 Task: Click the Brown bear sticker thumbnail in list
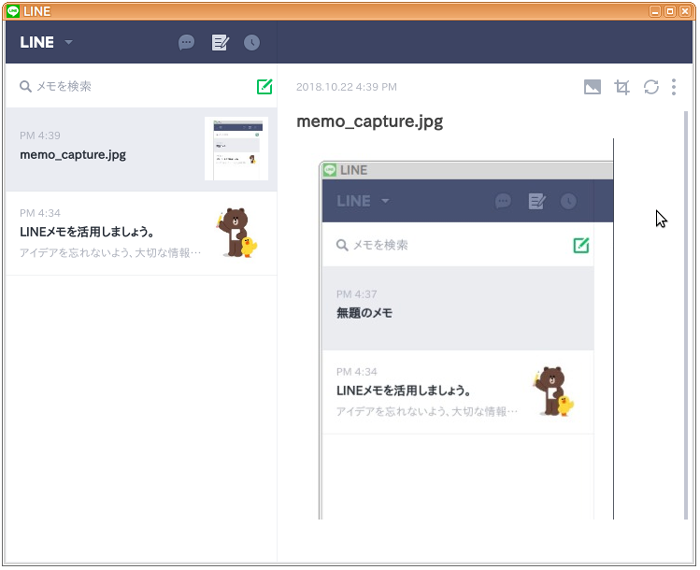pos(237,233)
